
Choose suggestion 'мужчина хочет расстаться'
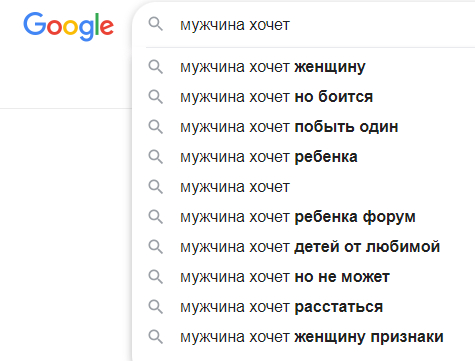tap(304, 307)
